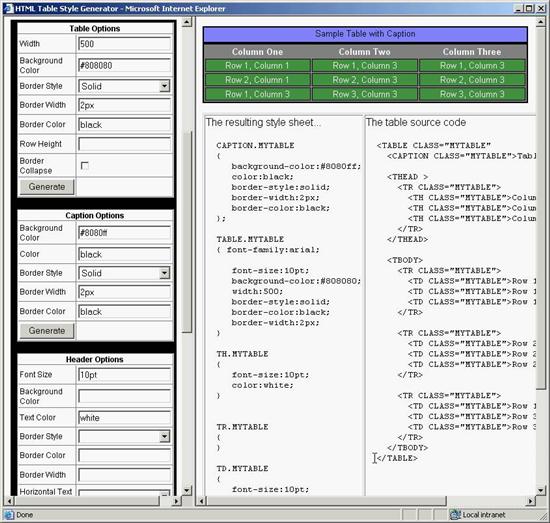Click the TH.MYTABLE style rule text
This screenshot has width=550, height=523.
tap(242, 354)
